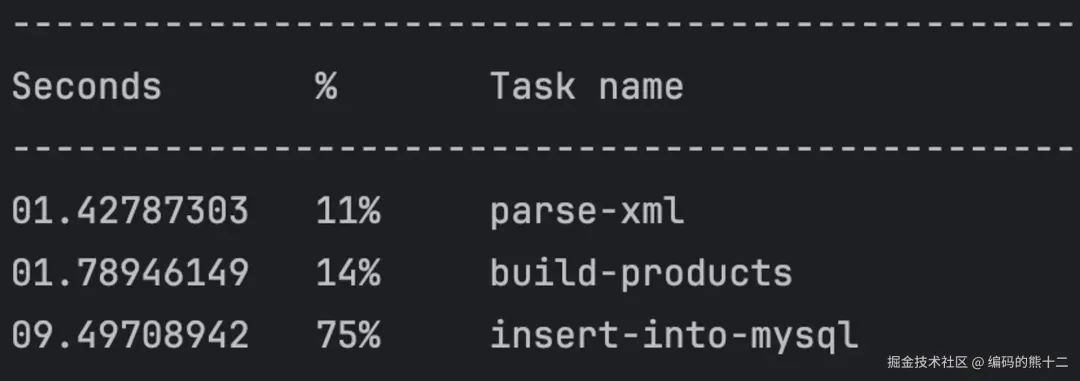Click the 14% percentage value

(x=349, y=273)
